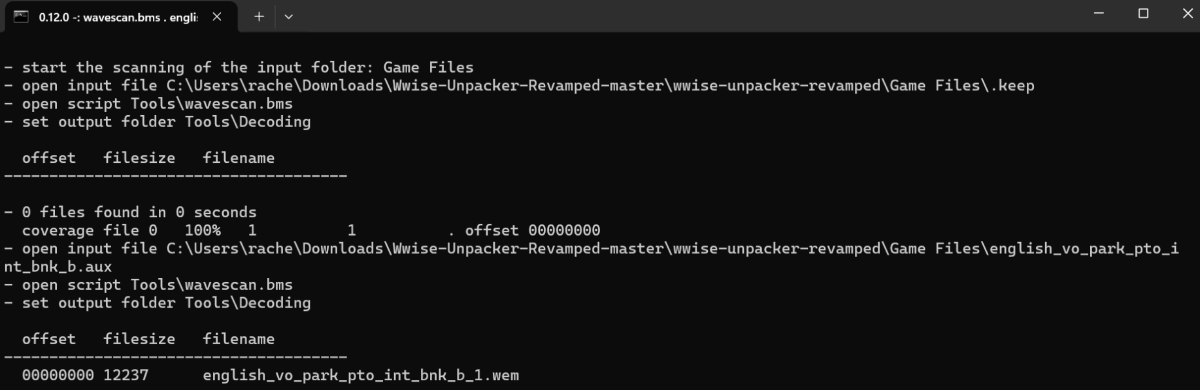
Task: Minimize the terminal window
Action: (x=1097, y=14)
